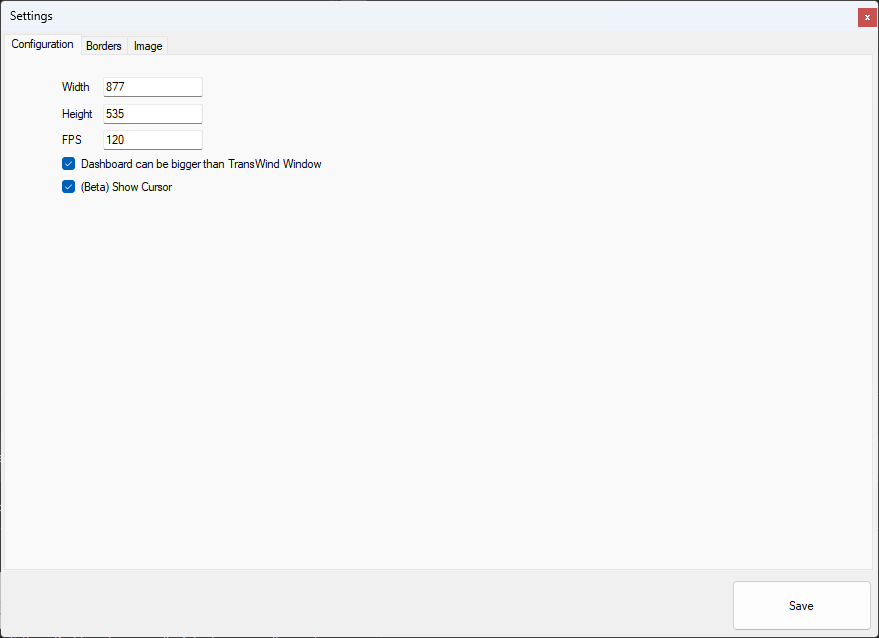
Task: Click the Height label
Action: (x=77, y=114)
